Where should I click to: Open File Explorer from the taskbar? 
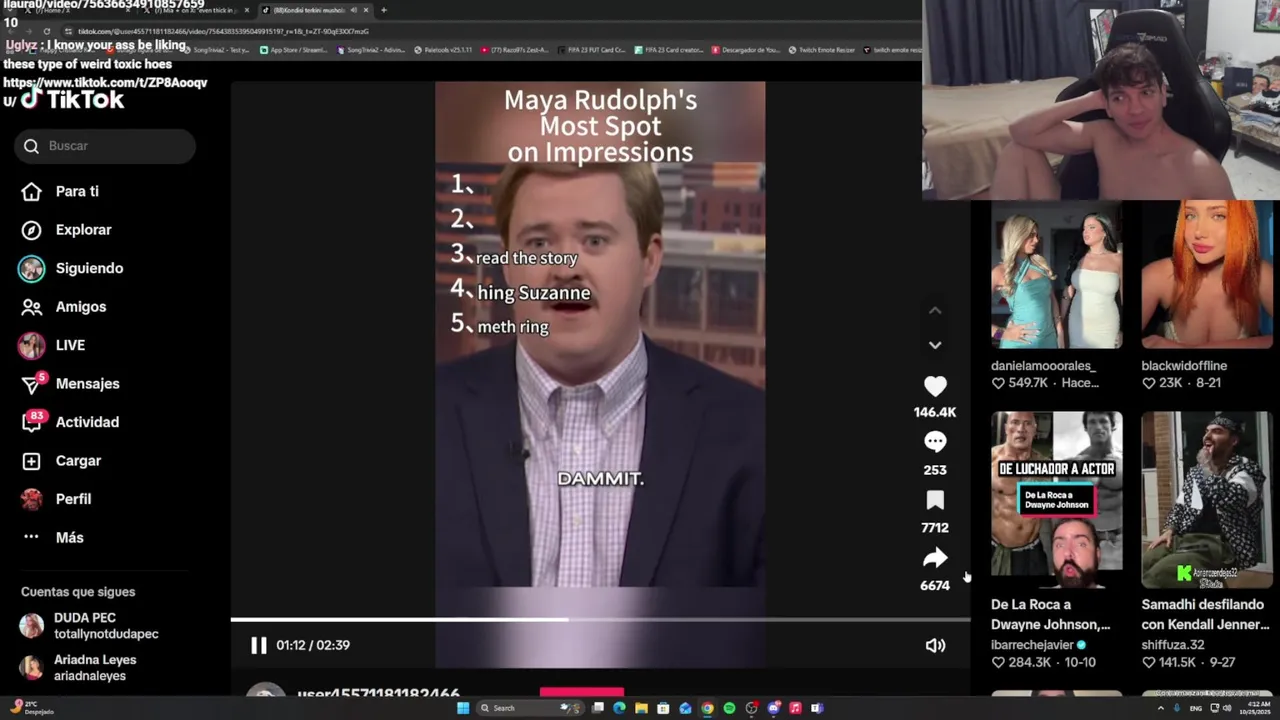pos(641,708)
